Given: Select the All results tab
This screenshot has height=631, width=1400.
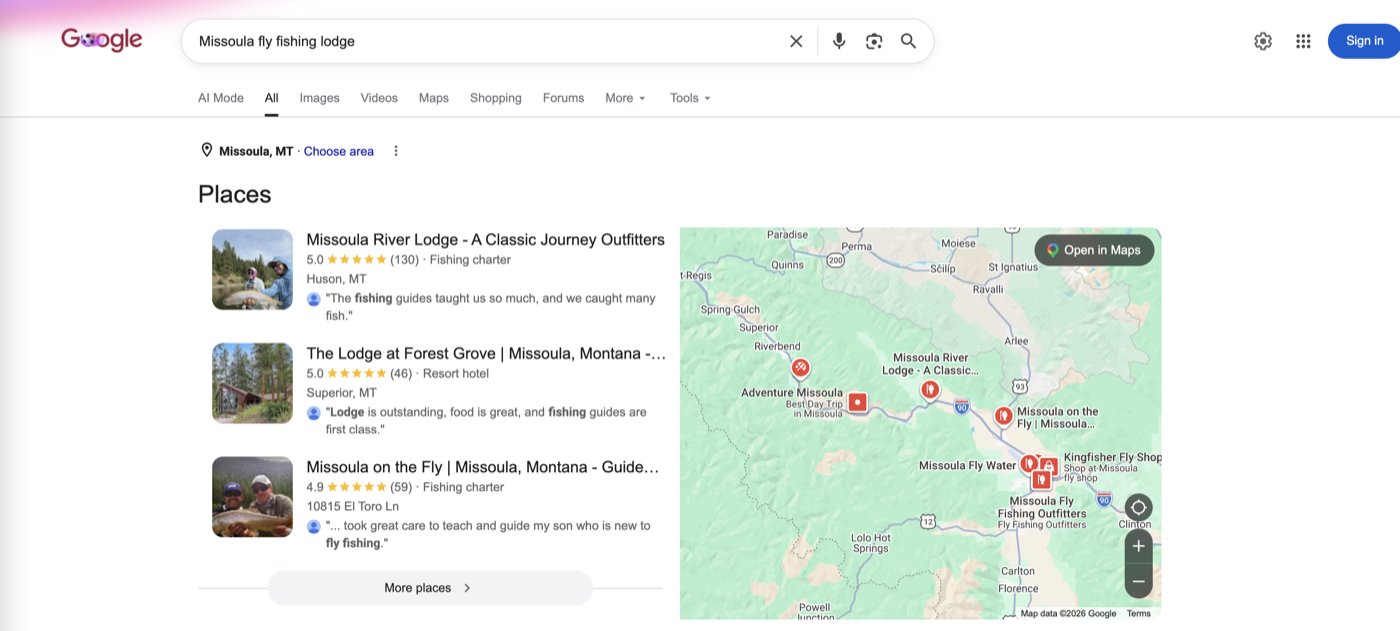Looking at the screenshot, I should pyautogui.click(x=271, y=98).
